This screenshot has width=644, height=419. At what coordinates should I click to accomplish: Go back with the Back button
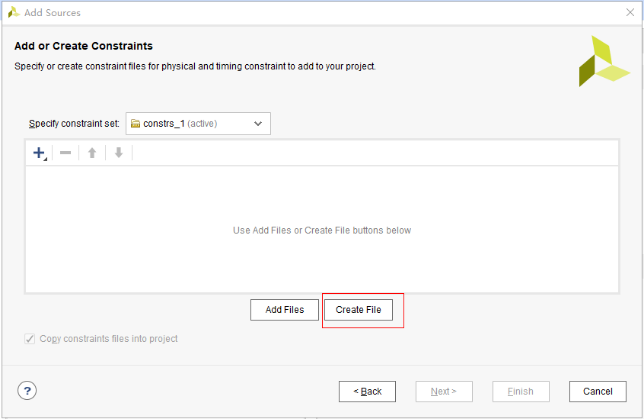[x=367, y=391]
